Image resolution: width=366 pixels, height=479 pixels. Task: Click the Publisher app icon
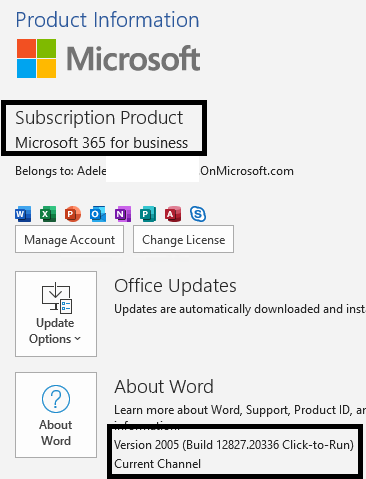pyautogui.click(x=148, y=214)
